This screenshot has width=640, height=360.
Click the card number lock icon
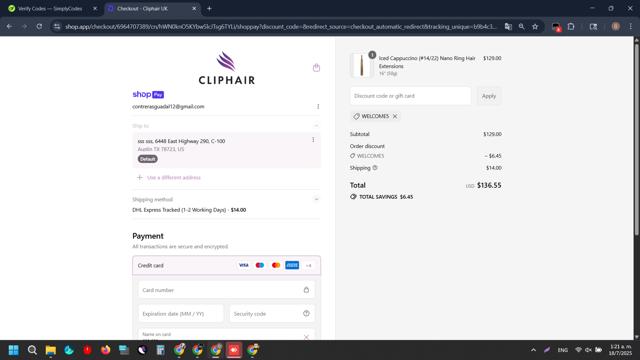pos(306,290)
